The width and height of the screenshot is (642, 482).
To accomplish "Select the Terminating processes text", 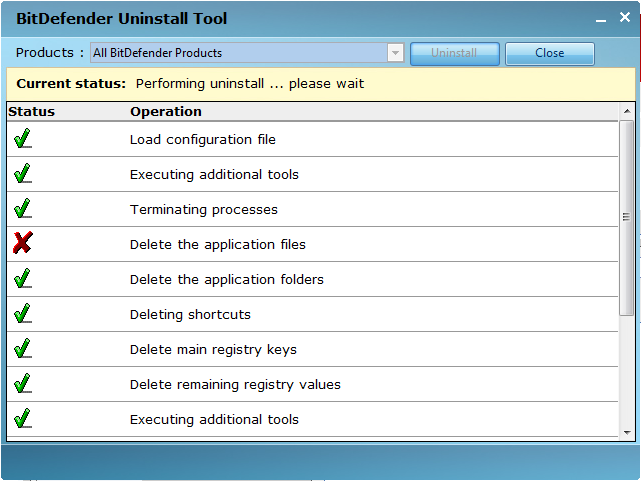I will tap(204, 209).
